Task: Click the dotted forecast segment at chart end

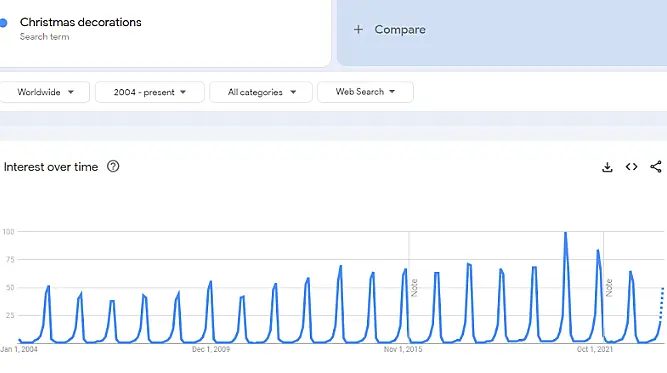Action: coord(661,303)
